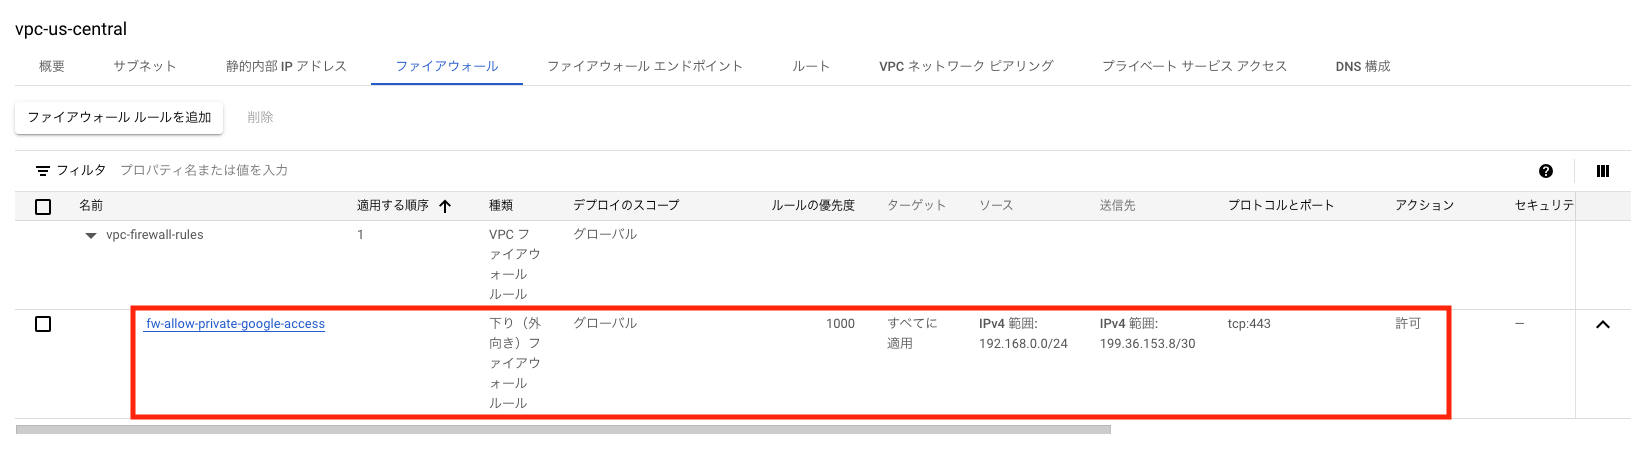Screen dimensions: 1642x449
Task: Click the sort arrow next to 適用する順序
Action: [445, 206]
